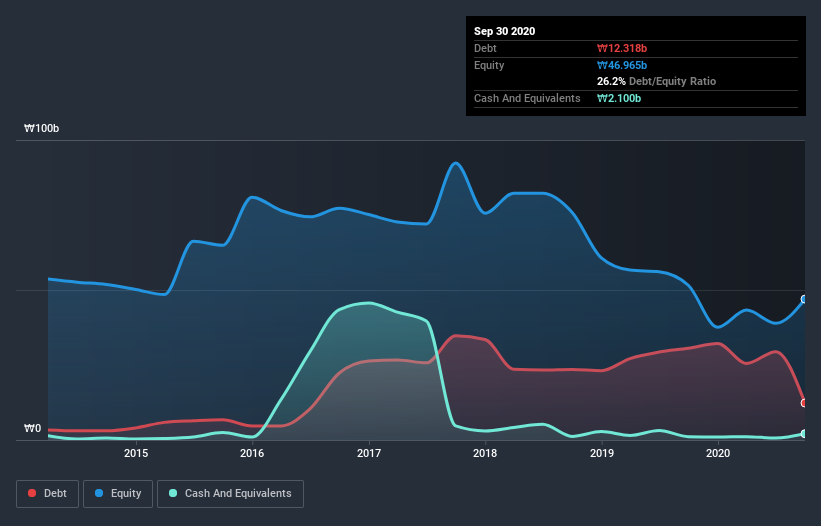This screenshot has width=821, height=526.
Task: Select the 2016 x-axis label
Action: 252,453
